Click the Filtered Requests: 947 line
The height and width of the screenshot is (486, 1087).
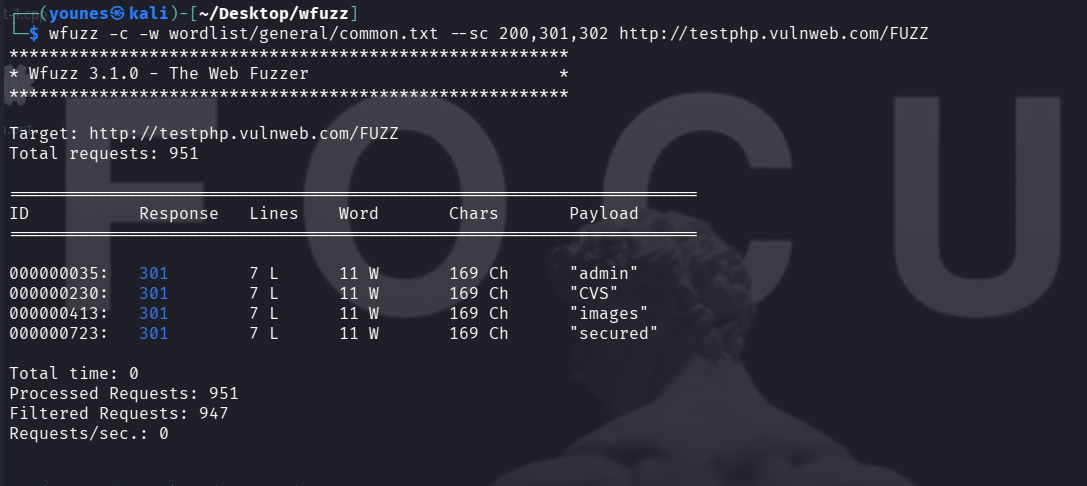(118, 413)
